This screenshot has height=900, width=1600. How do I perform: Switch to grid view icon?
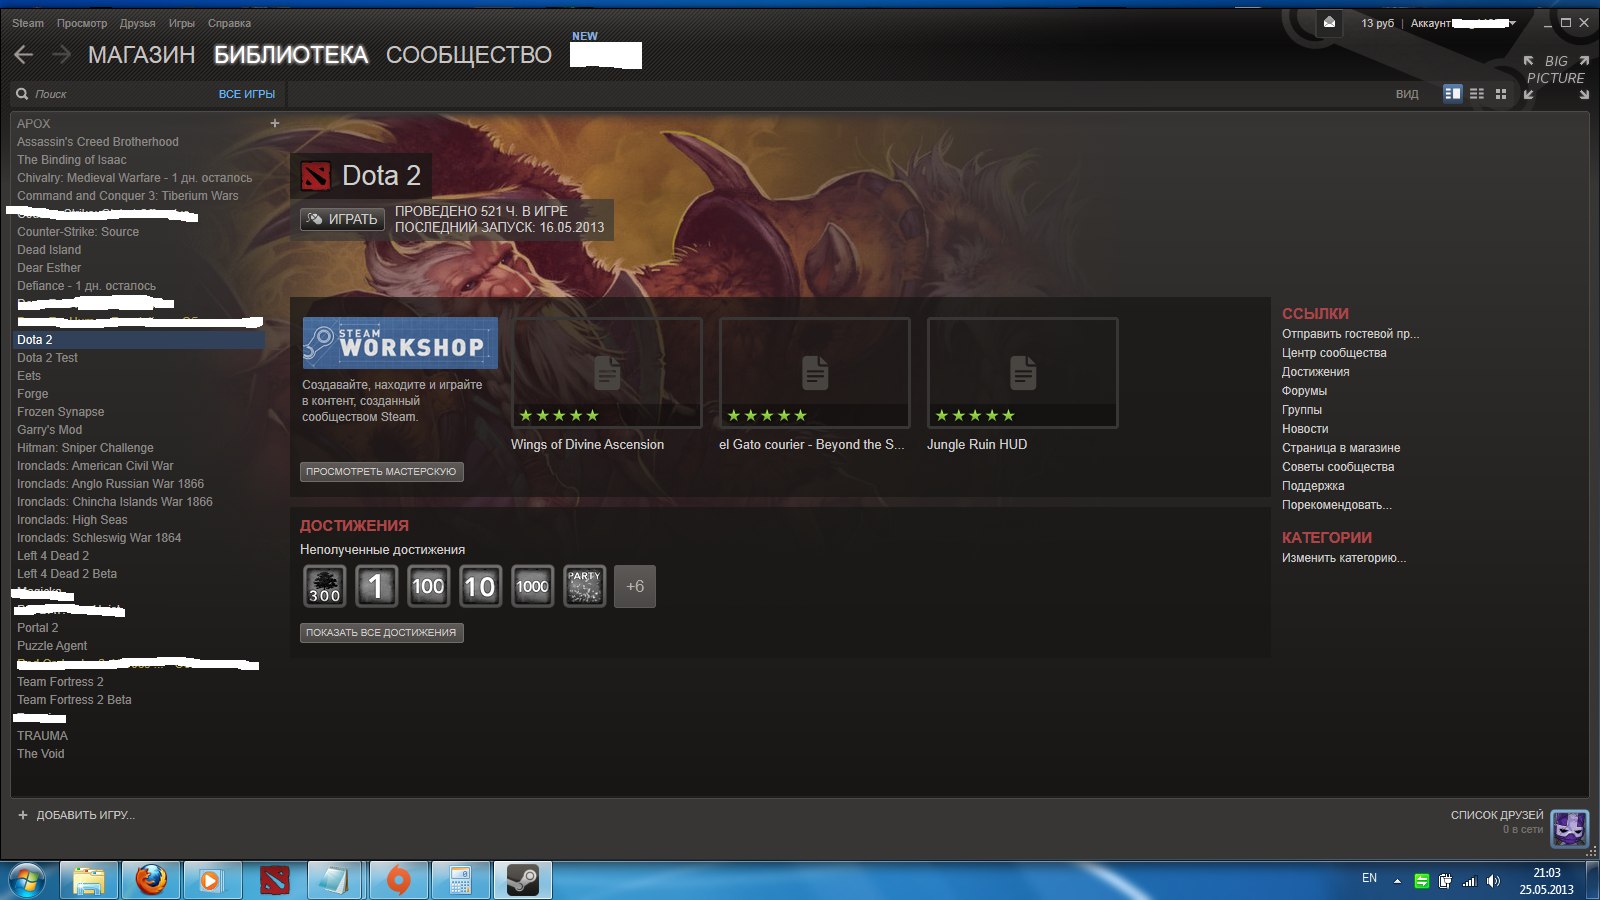coord(1501,93)
